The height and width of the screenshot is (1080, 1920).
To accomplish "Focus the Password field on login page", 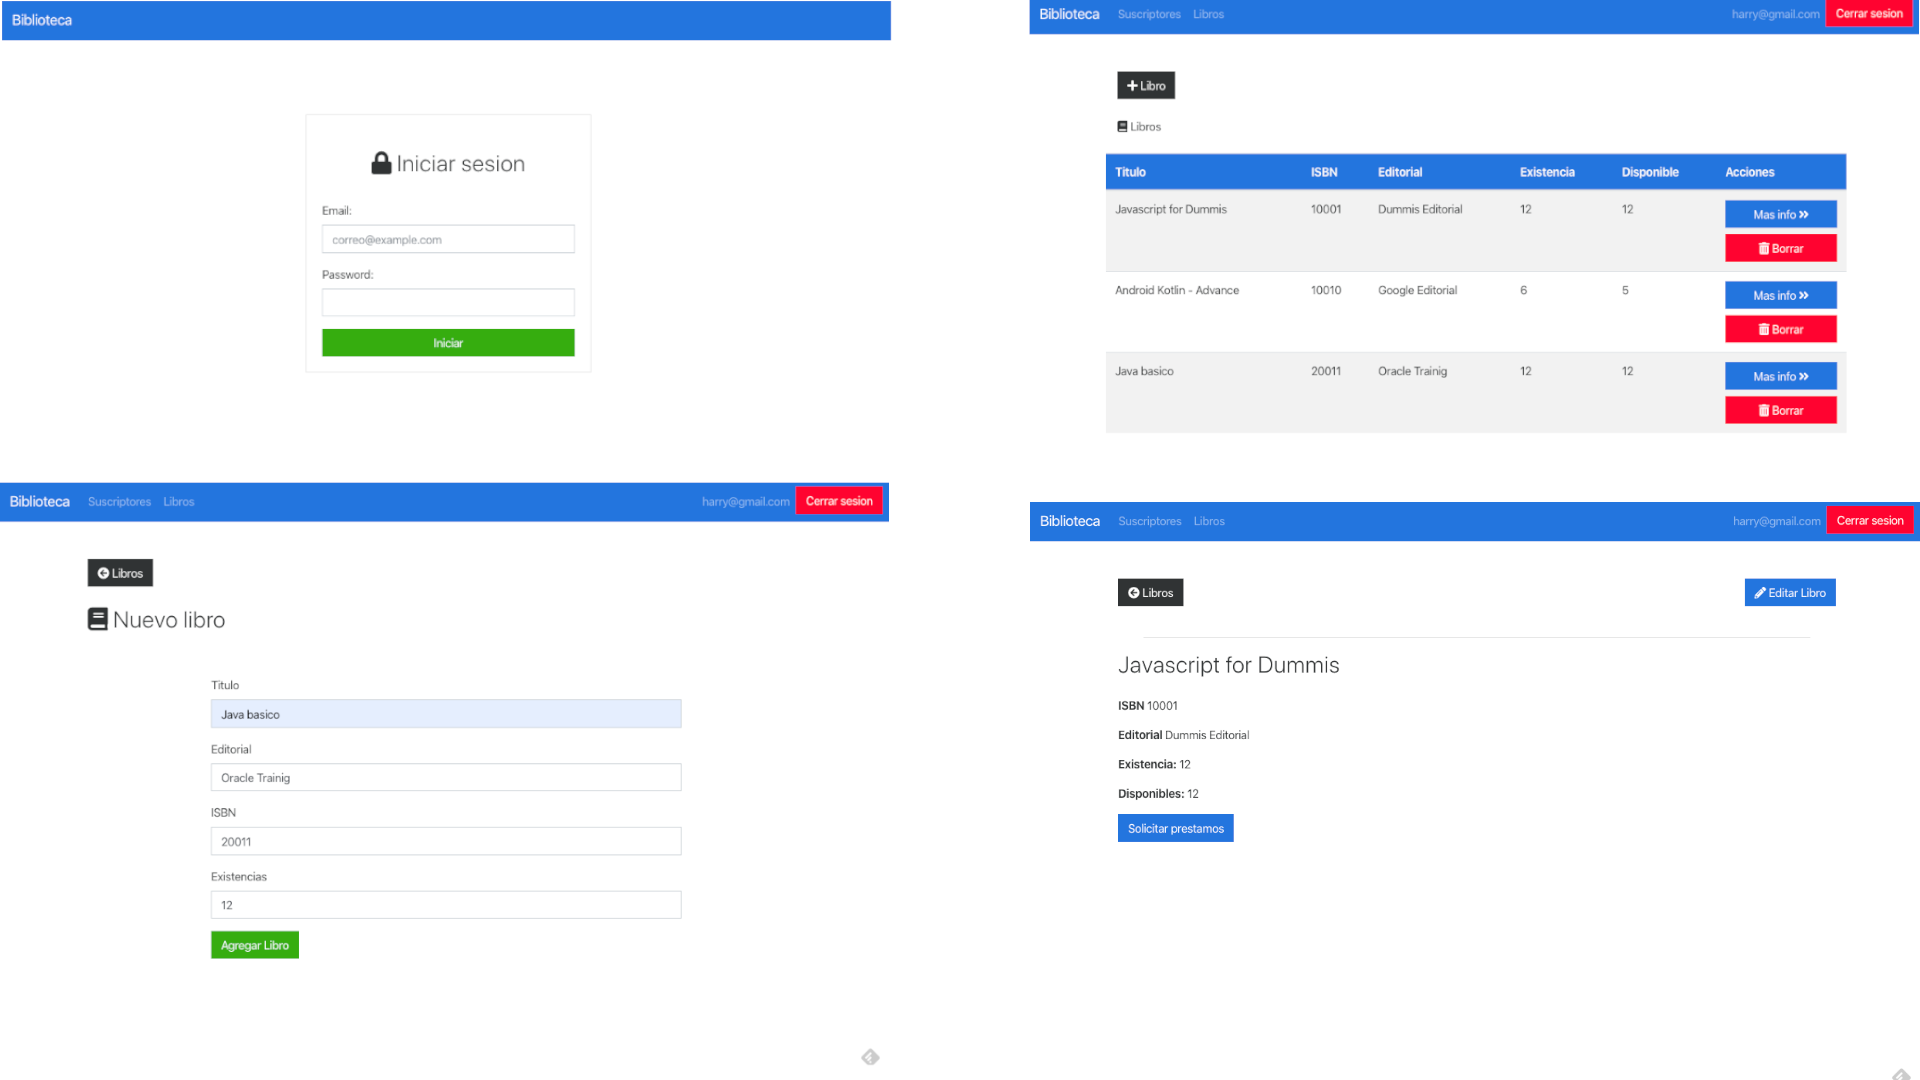I will pyautogui.click(x=448, y=302).
